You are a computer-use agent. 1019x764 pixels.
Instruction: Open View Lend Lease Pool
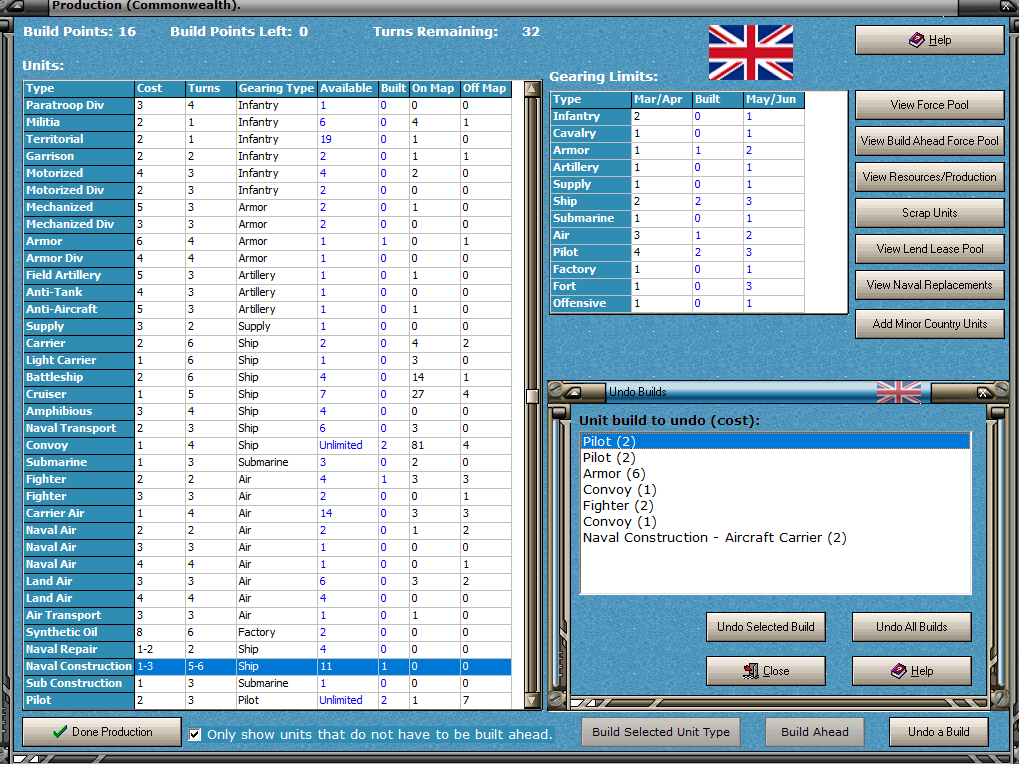click(929, 249)
